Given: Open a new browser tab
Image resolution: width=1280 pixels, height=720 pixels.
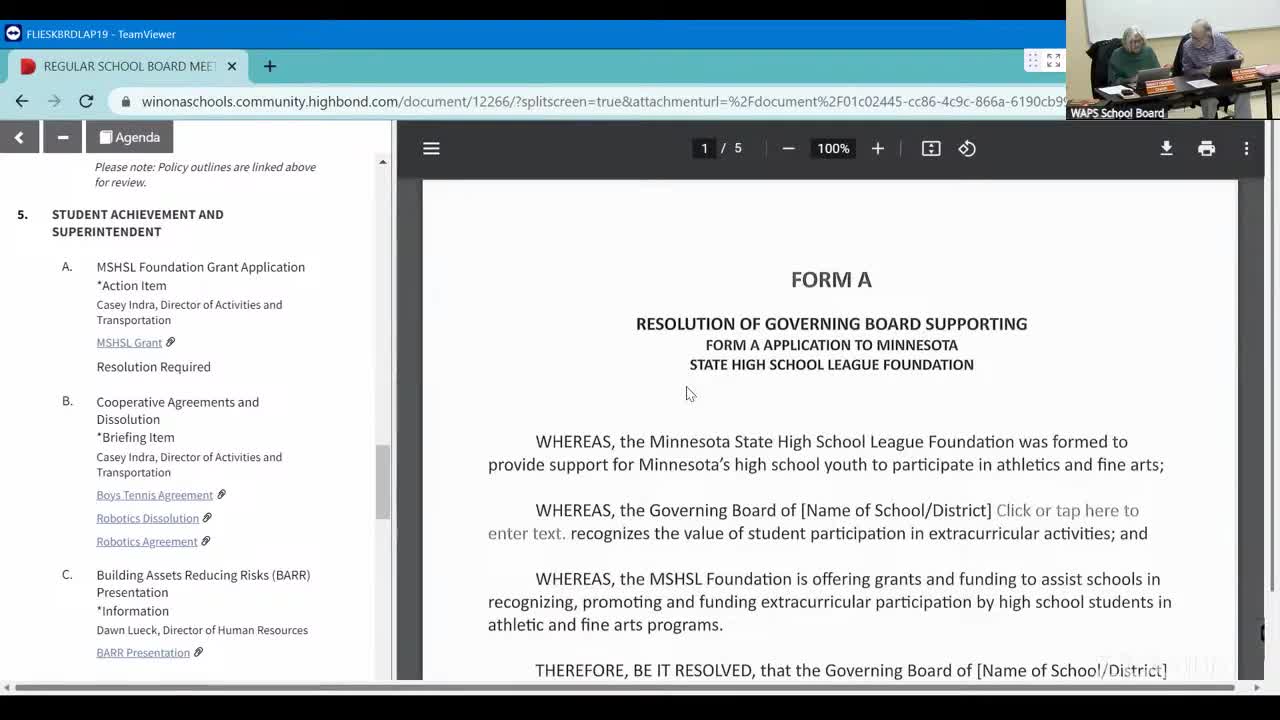Looking at the screenshot, I should (269, 66).
